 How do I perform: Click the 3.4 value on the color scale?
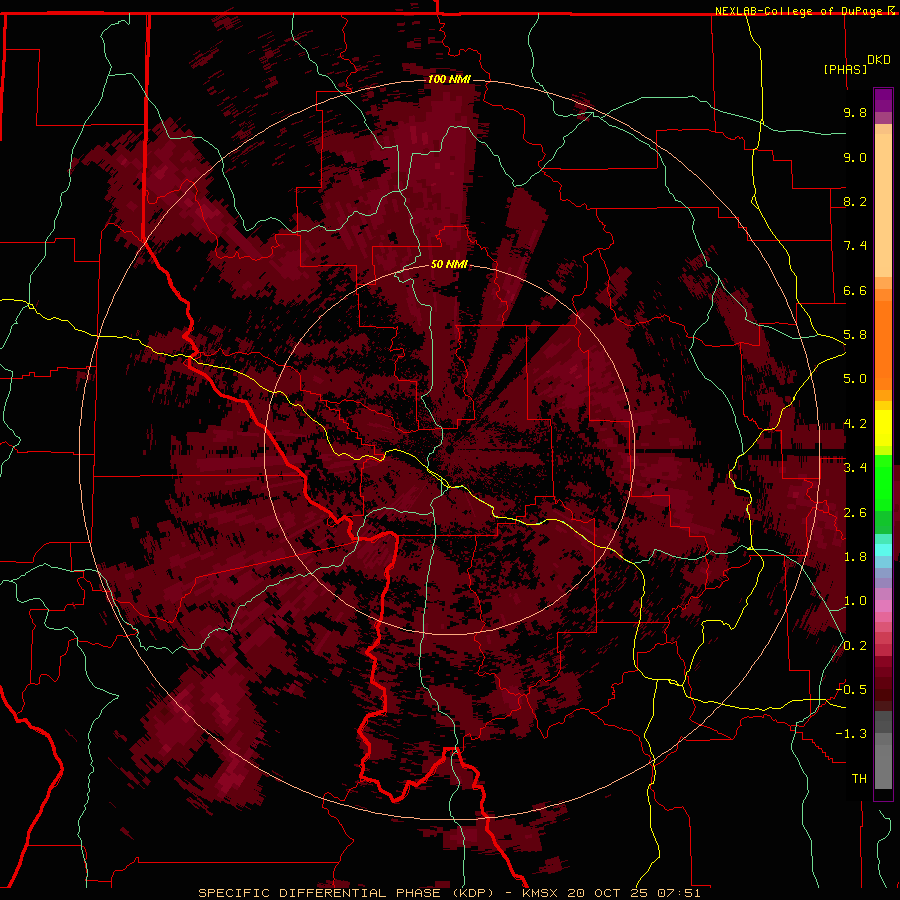(x=855, y=468)
